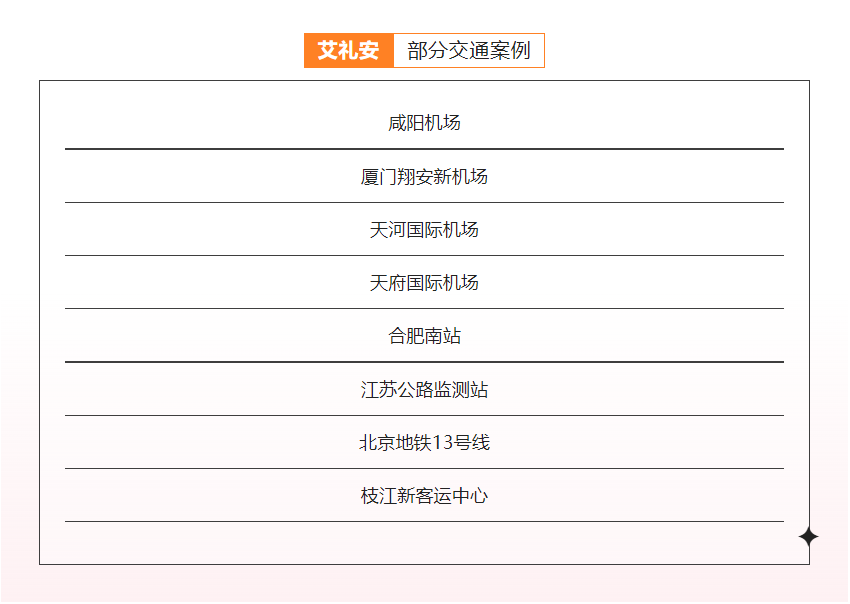Click the orange 艾礼安 brand tag
This screenshot has height=604, width=850.
(x=349, y=51)
